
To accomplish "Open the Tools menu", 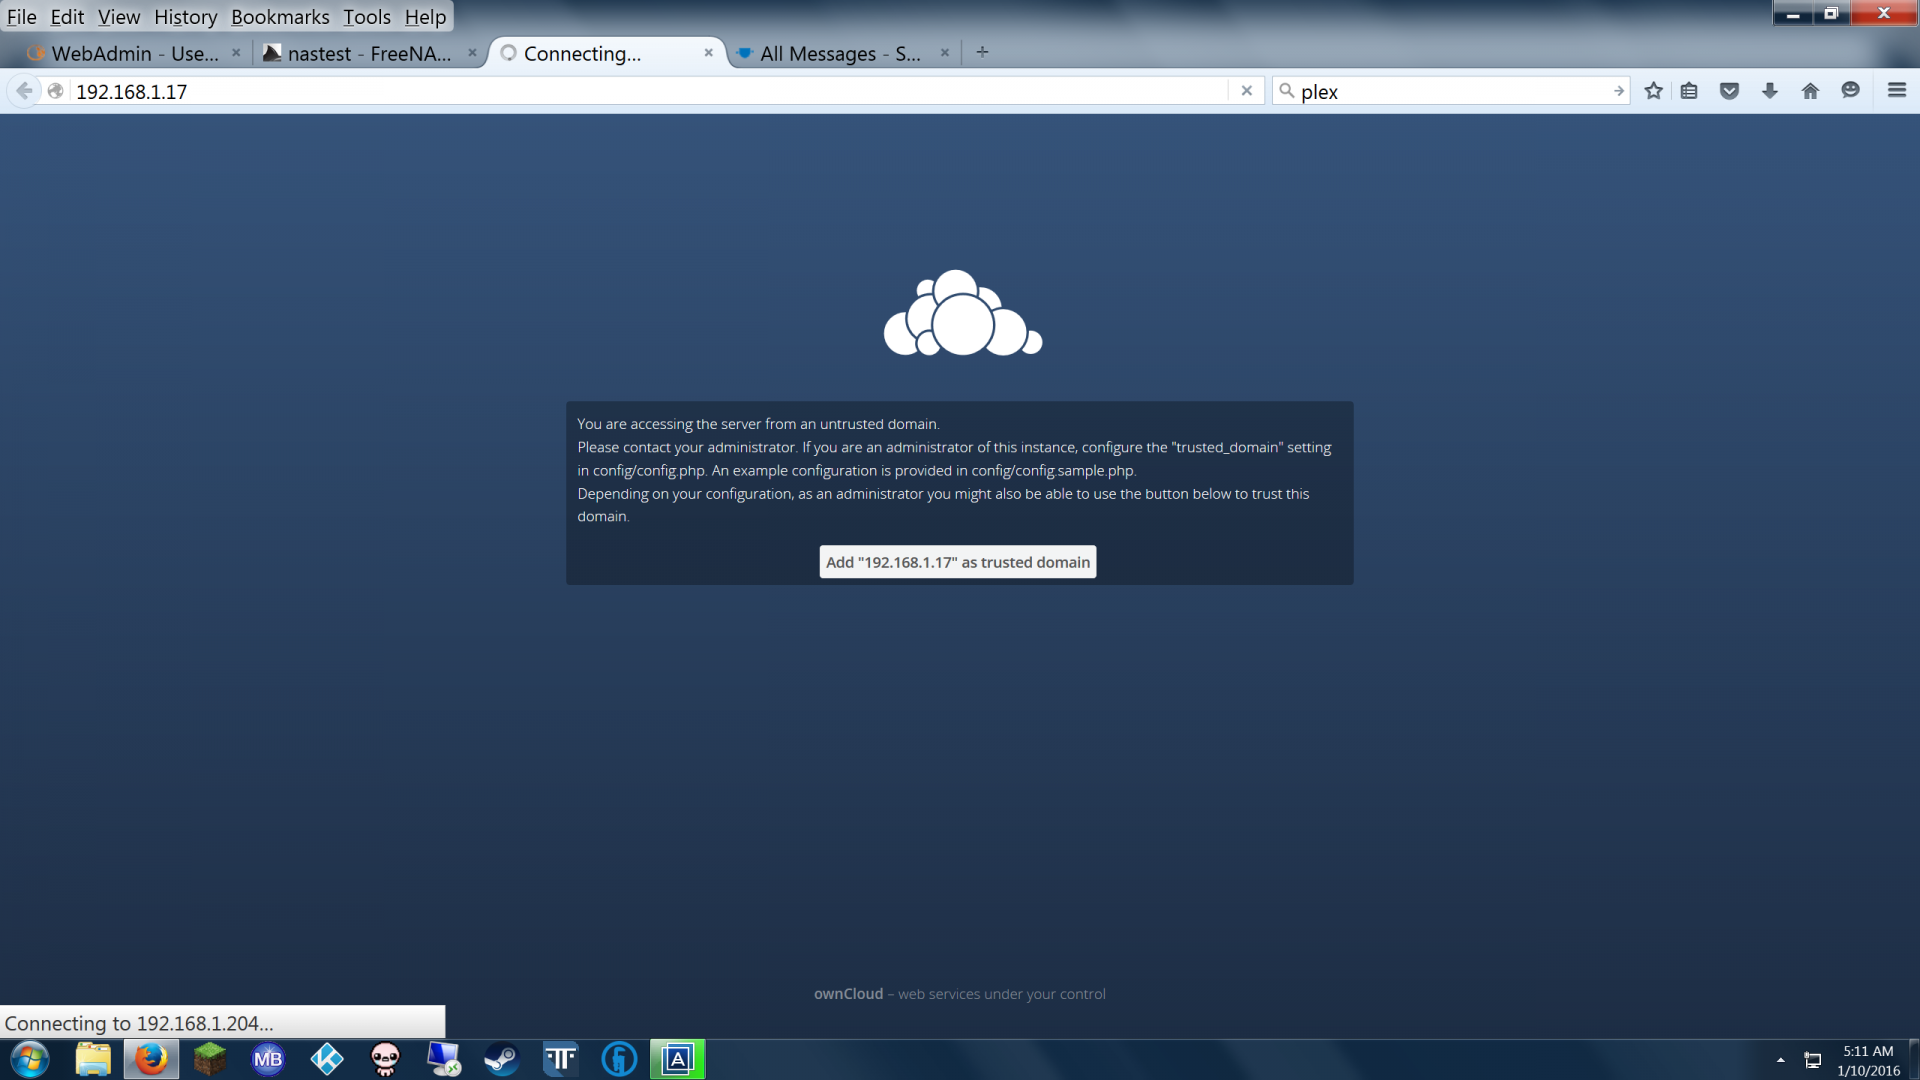I will tap(367, 17).
